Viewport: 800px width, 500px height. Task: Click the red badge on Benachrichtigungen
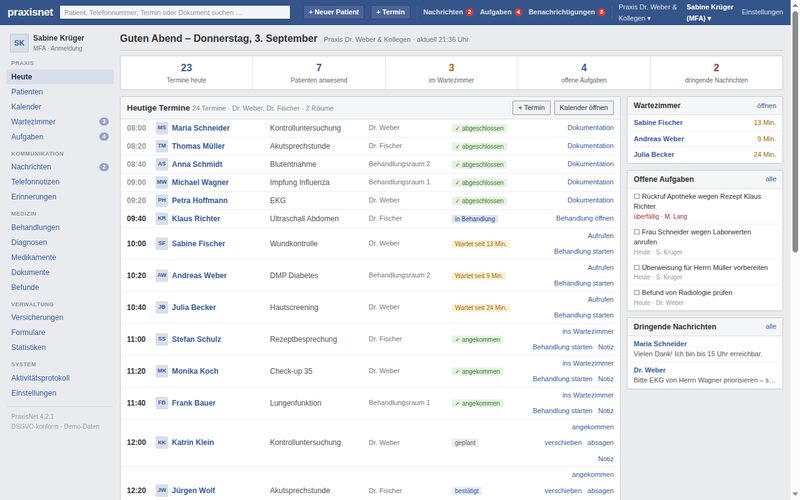tap(602, 12)
